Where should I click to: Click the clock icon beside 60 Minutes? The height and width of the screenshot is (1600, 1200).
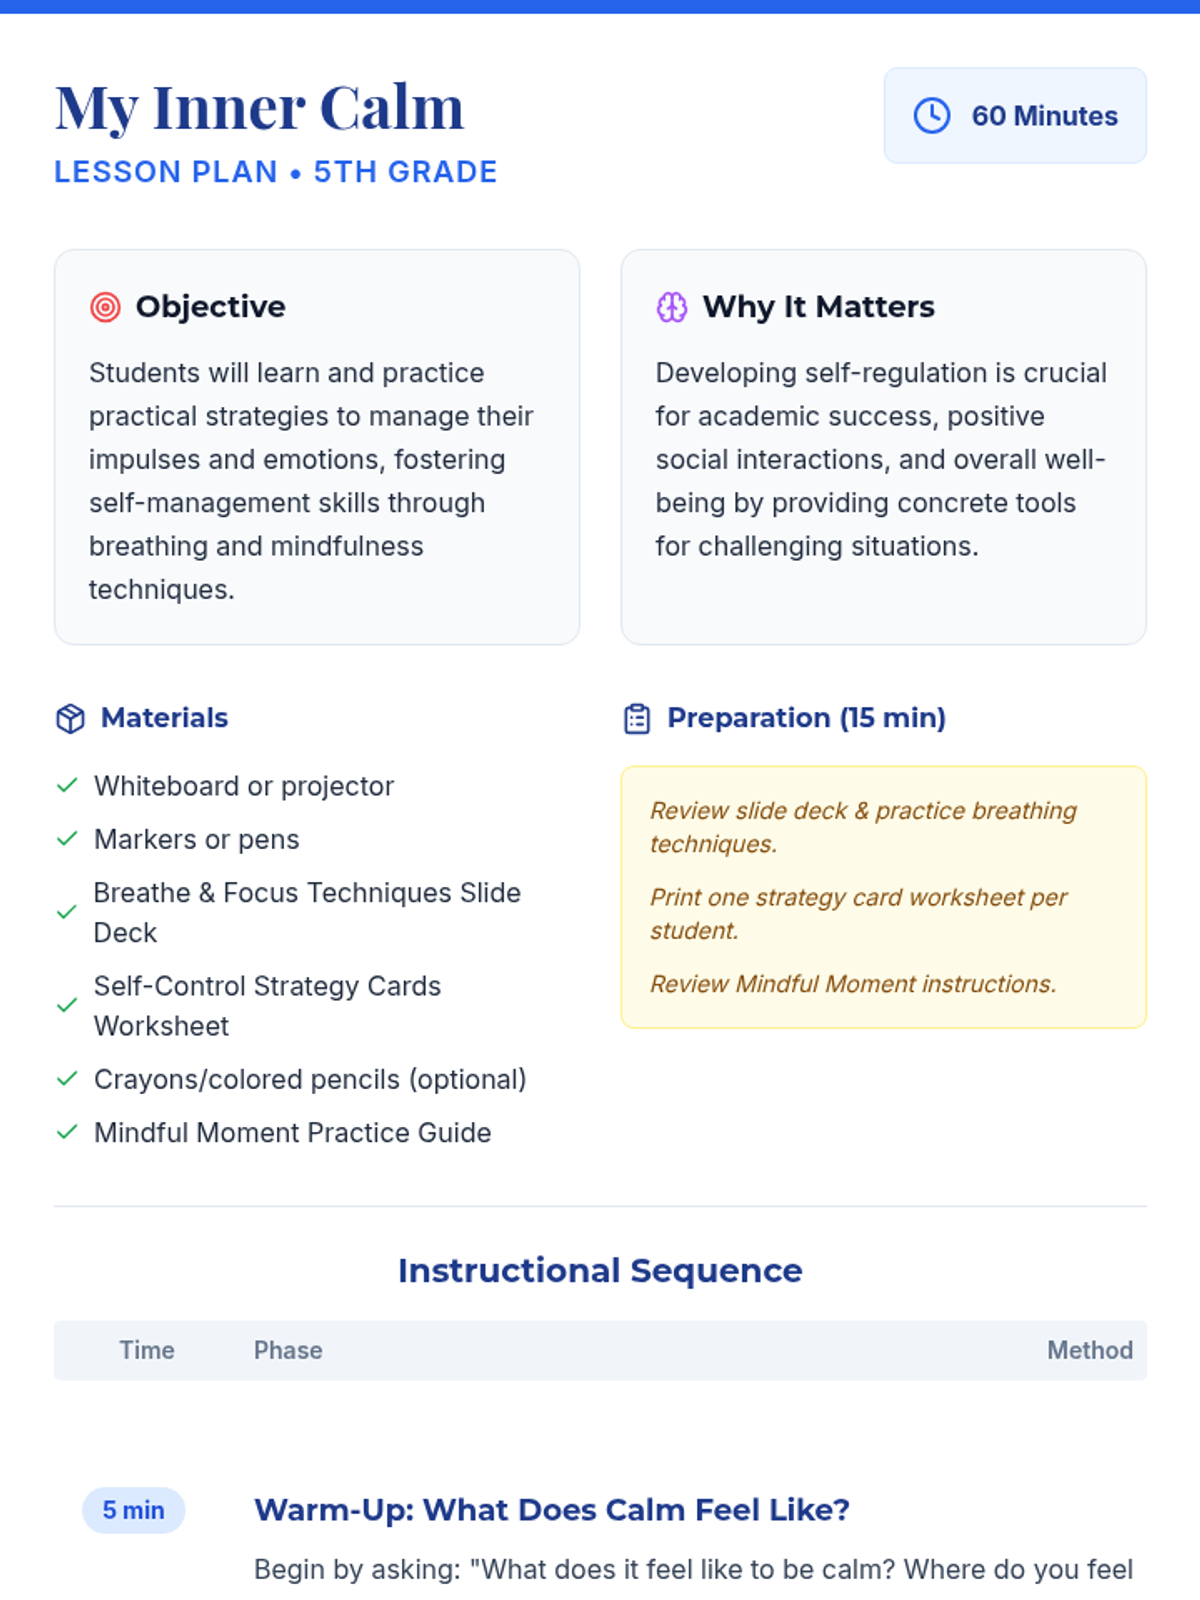pyautogui.click(x=932, y=116)
